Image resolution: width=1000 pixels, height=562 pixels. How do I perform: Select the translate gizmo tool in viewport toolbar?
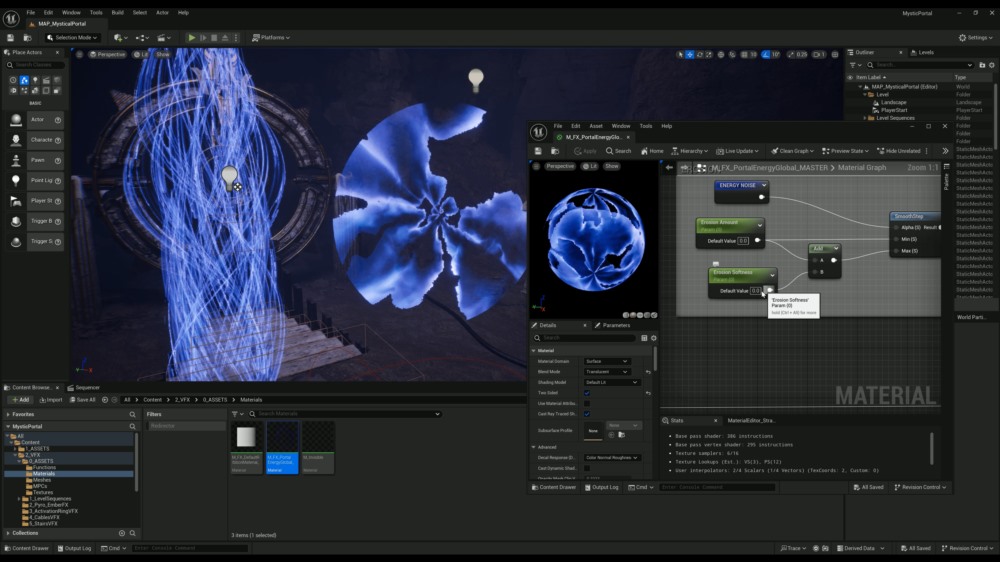(x=689, y=55)
